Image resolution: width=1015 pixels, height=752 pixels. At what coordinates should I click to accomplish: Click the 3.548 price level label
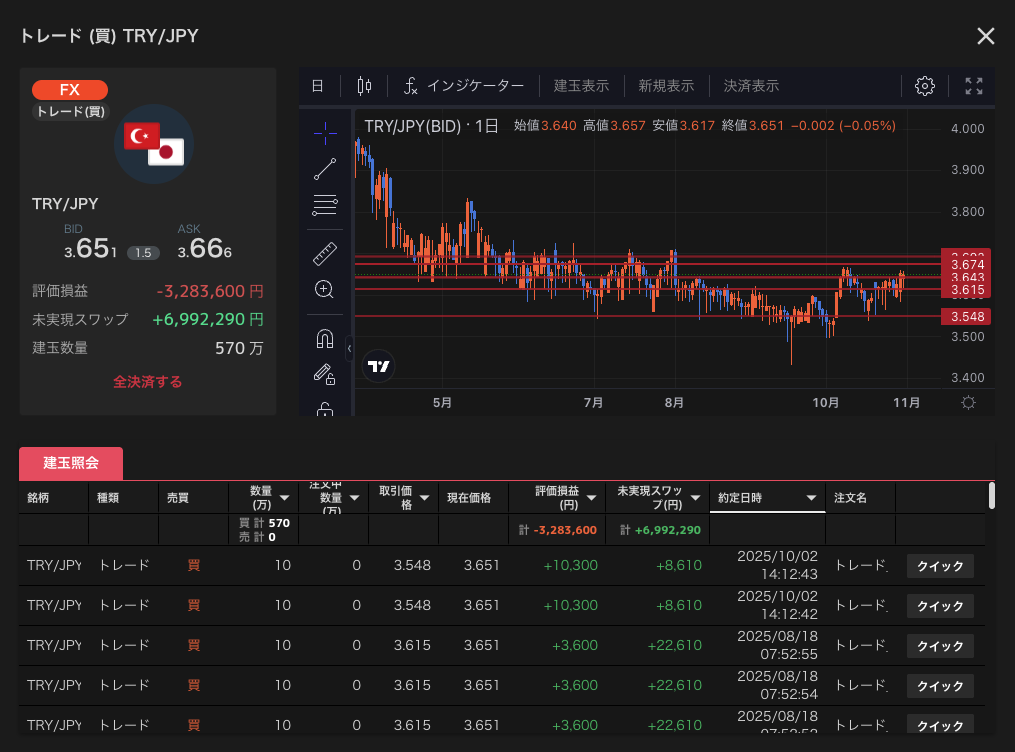pyautogui.click(x=966, y=317)
